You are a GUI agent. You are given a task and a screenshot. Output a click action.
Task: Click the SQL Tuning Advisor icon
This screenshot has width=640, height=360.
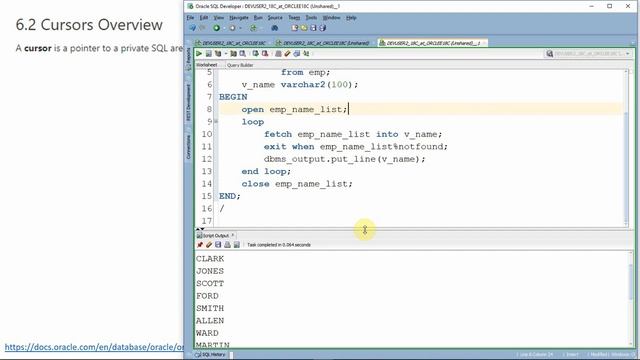[242, 53]
